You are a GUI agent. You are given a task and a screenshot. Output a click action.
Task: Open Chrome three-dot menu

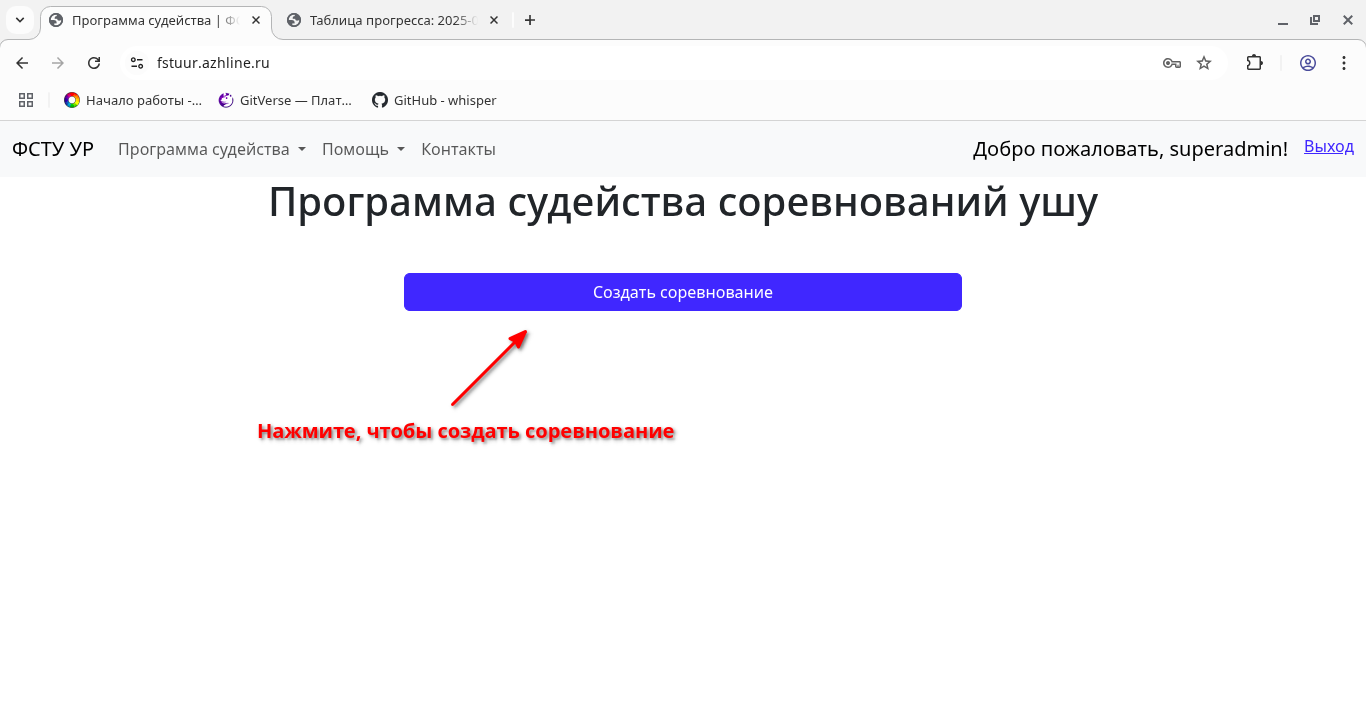tap(1341, 63)
